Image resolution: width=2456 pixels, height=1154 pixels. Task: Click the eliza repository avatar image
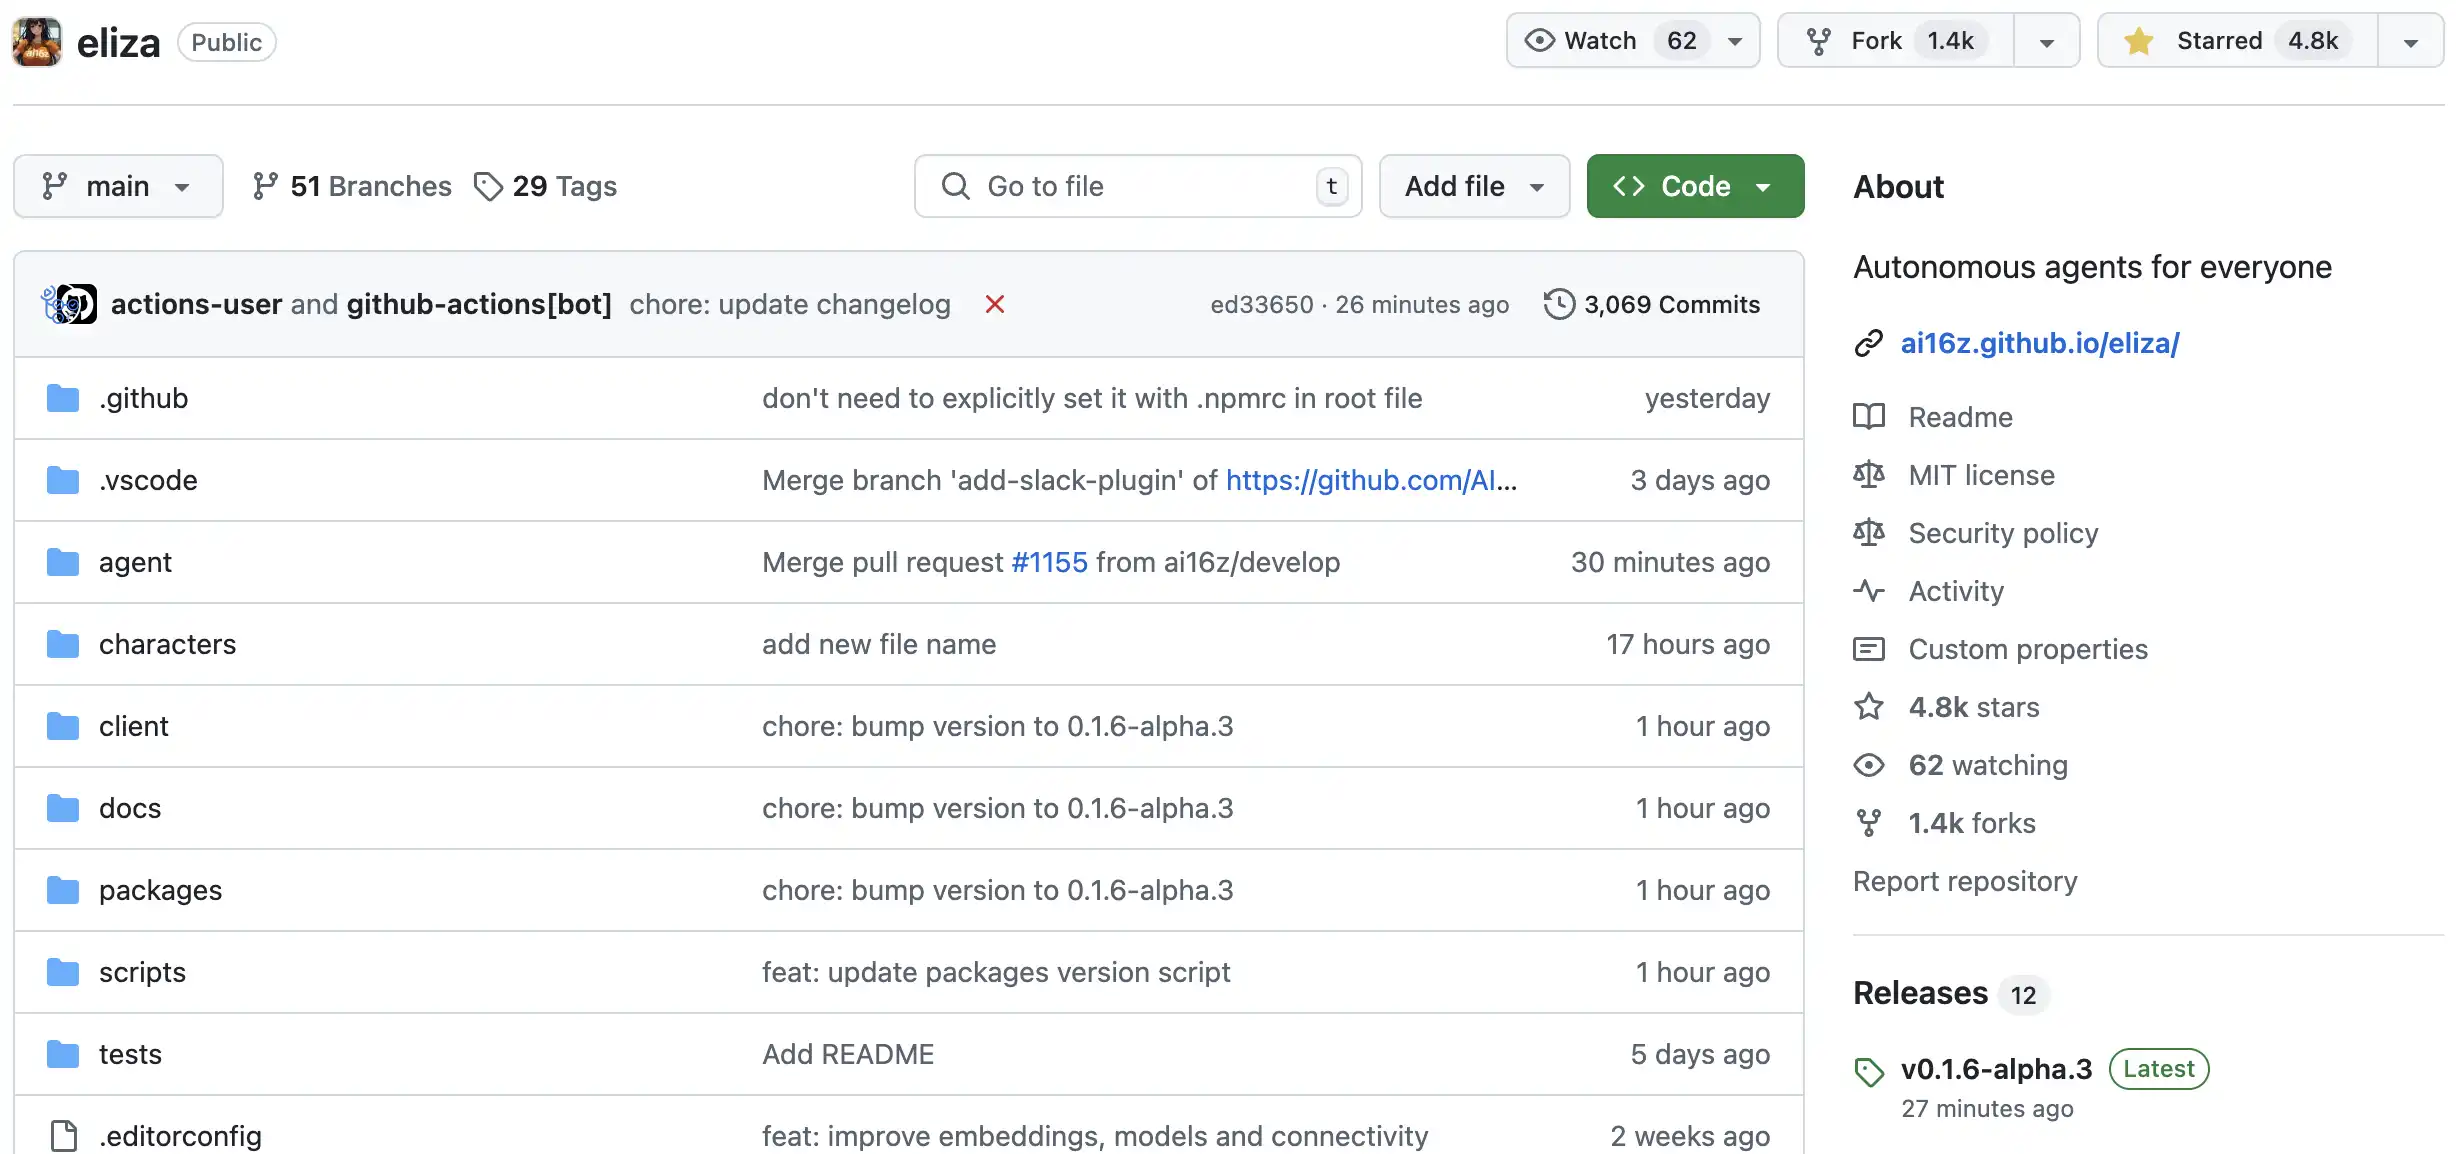pos(37,42)
